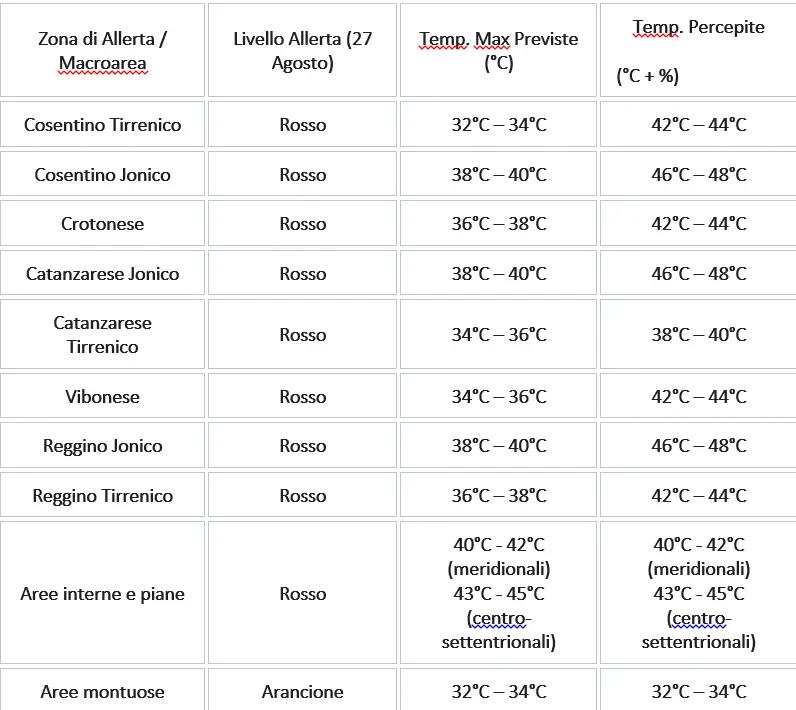Select the 'Vibonese' zone cell
The width and height of the screenshot is (796, 710).
tap(102, 396)
